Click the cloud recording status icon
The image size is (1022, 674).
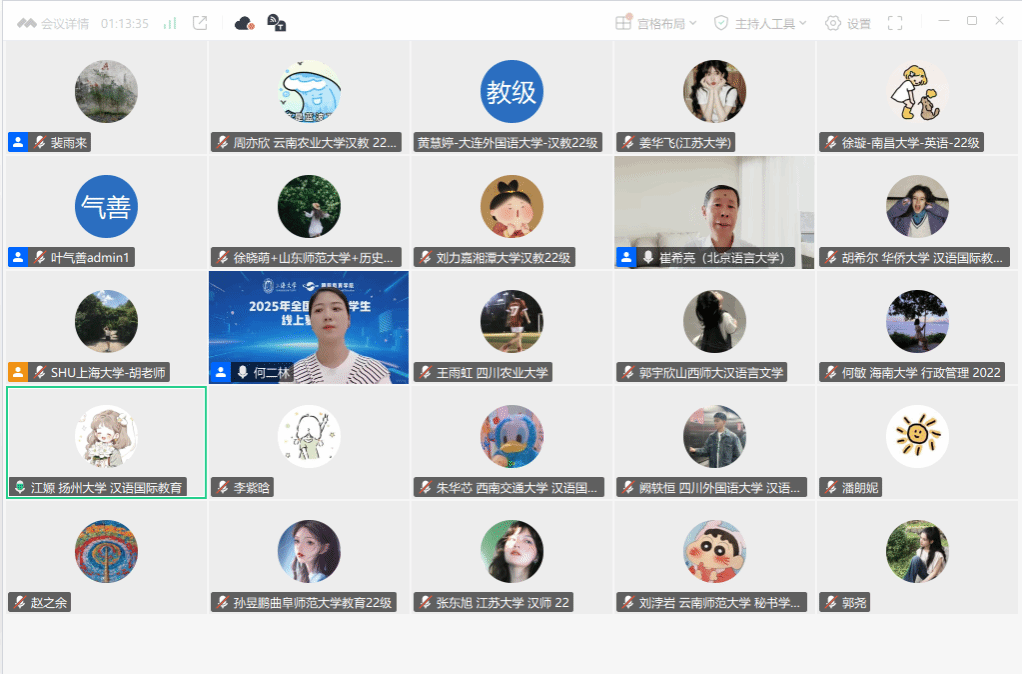(244, 23)
